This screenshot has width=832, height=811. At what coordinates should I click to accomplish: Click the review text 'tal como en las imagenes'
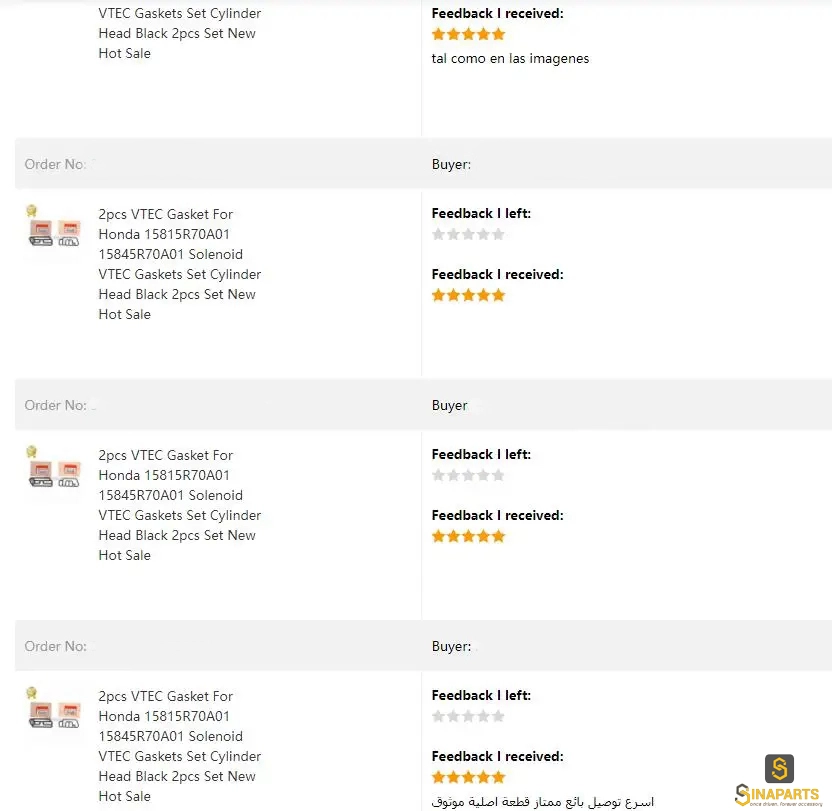(510, 58)
